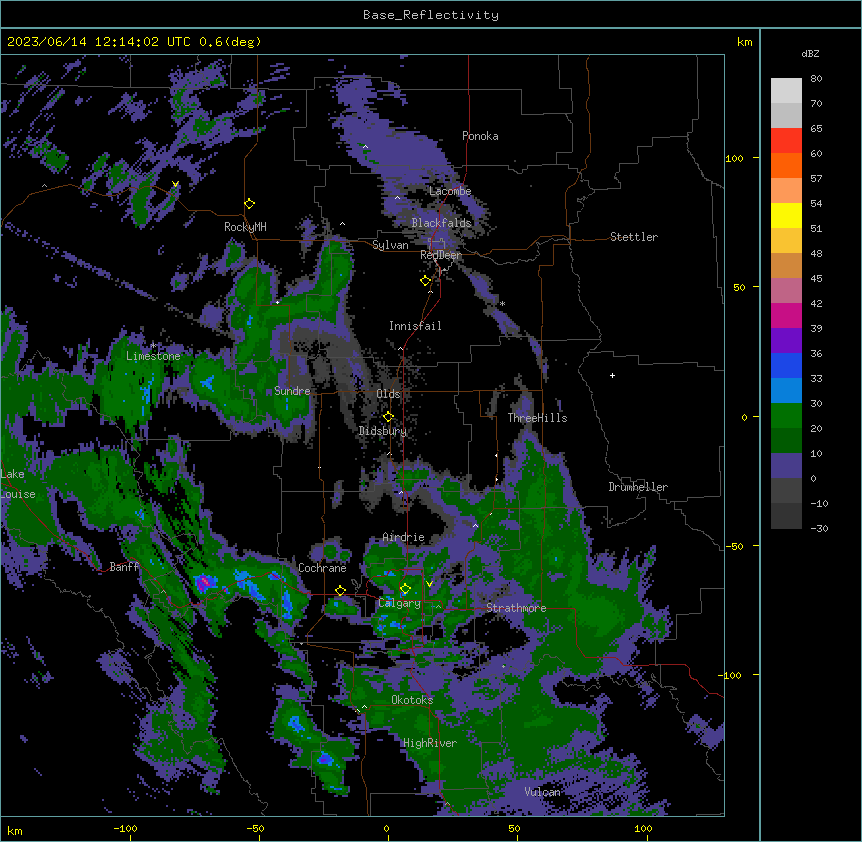862x842 pixels.
Task: Click the Didsbury town label
Action: click(383, 431)
